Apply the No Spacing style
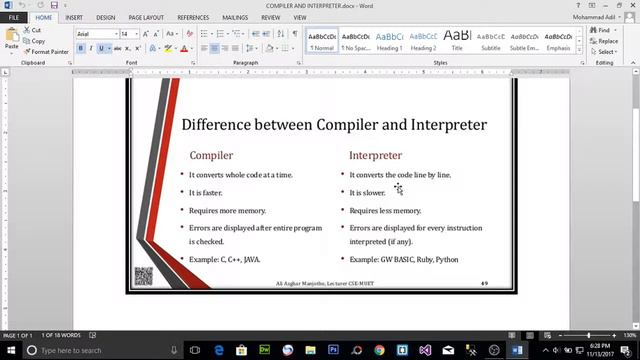640x360 pixels. (x=356, y=41)
